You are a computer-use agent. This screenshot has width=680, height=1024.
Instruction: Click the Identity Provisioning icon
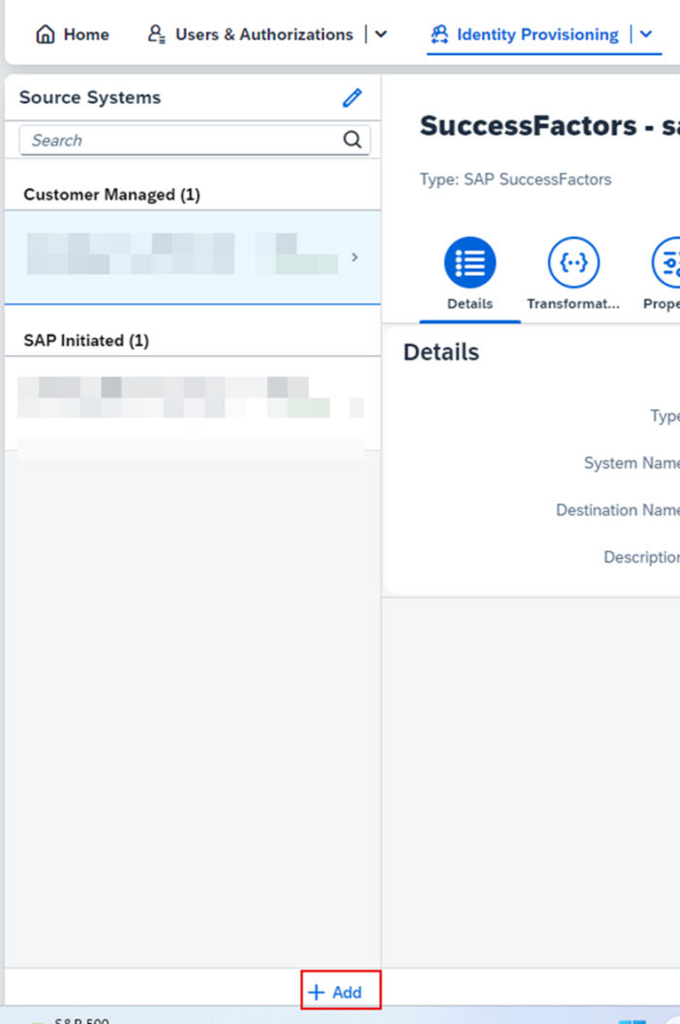tap(439, 35)
